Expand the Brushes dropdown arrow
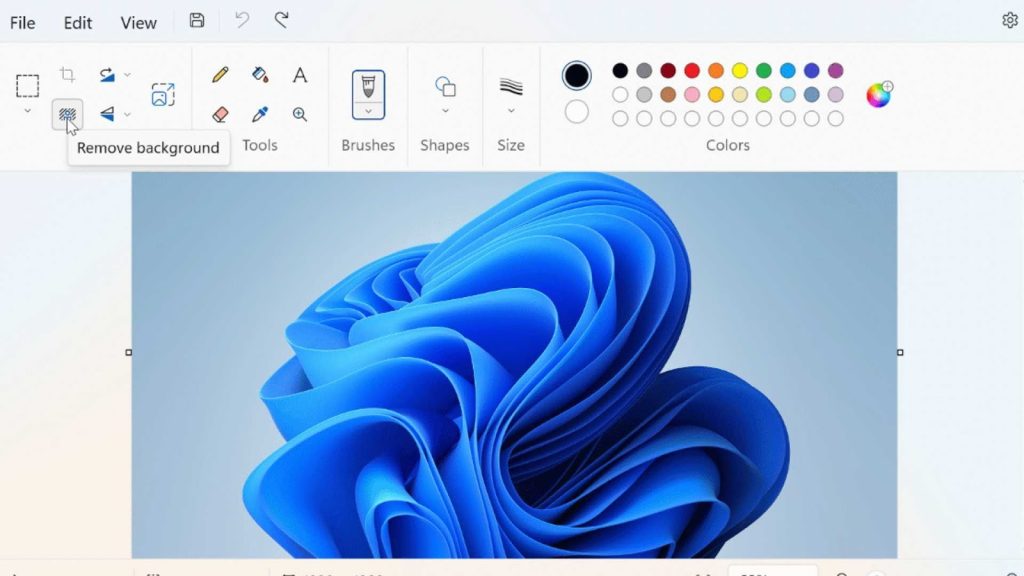Screen dimensions: 1024x576 click(368, 111)
